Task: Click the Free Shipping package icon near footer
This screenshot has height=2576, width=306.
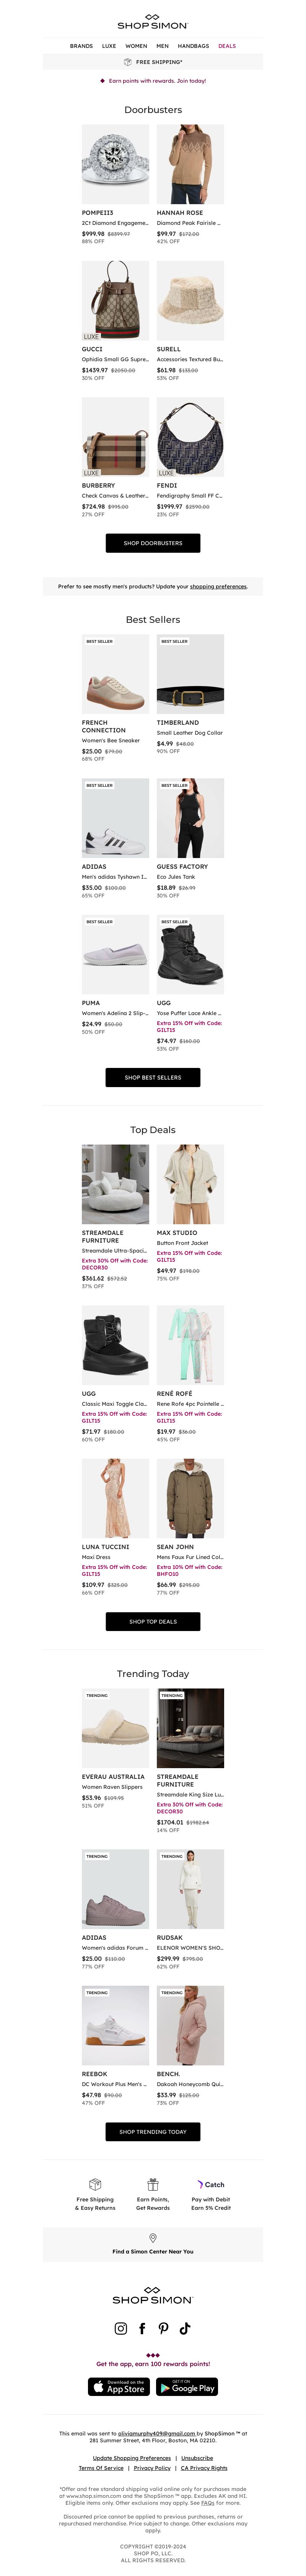Action: [x=95, y=2184]
